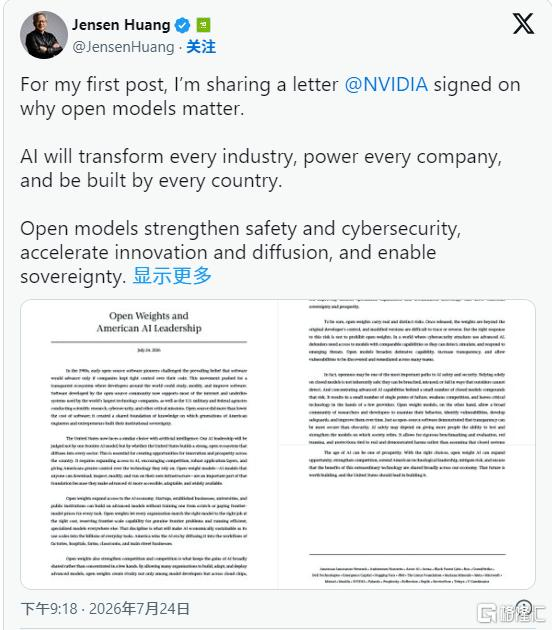This screenshot has height=630, width=552.
Task: Click the "For my first post" tweet text
Action: (270, 97)
